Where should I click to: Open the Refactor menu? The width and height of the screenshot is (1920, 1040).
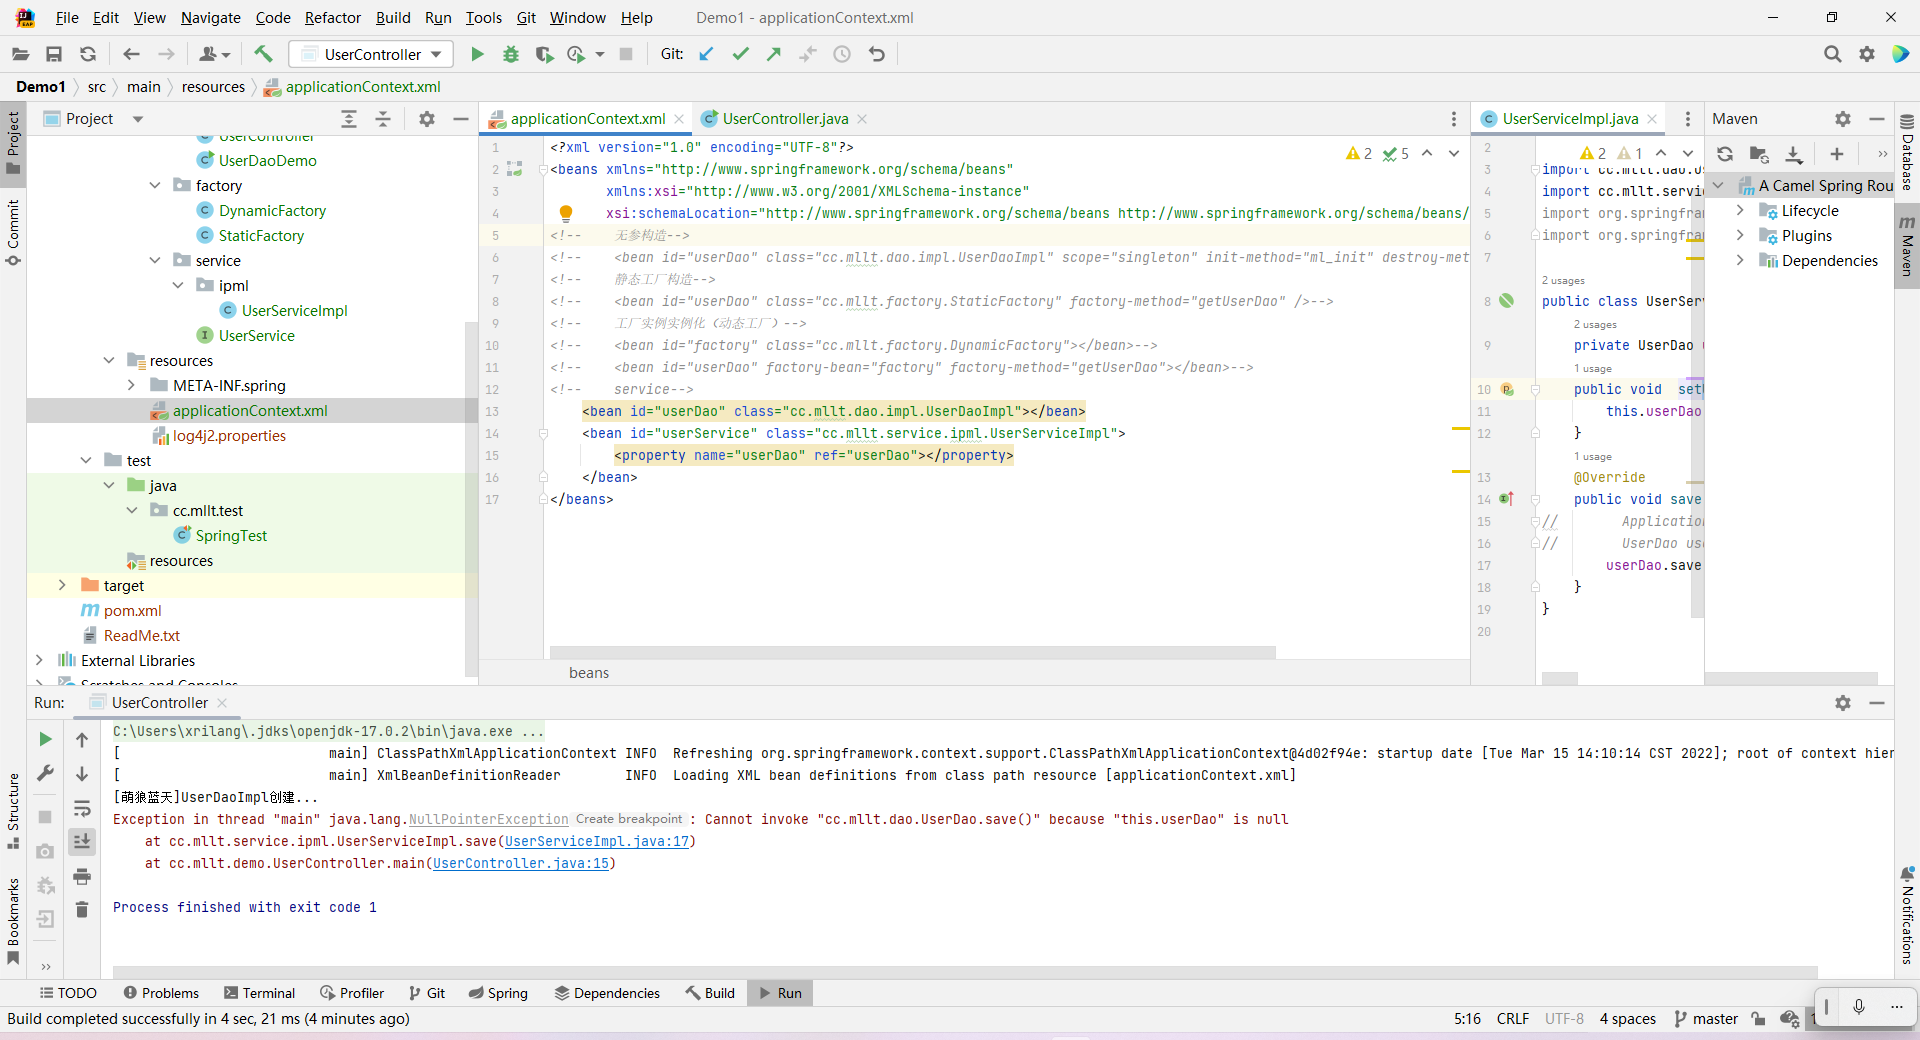[x=333, y=18]
